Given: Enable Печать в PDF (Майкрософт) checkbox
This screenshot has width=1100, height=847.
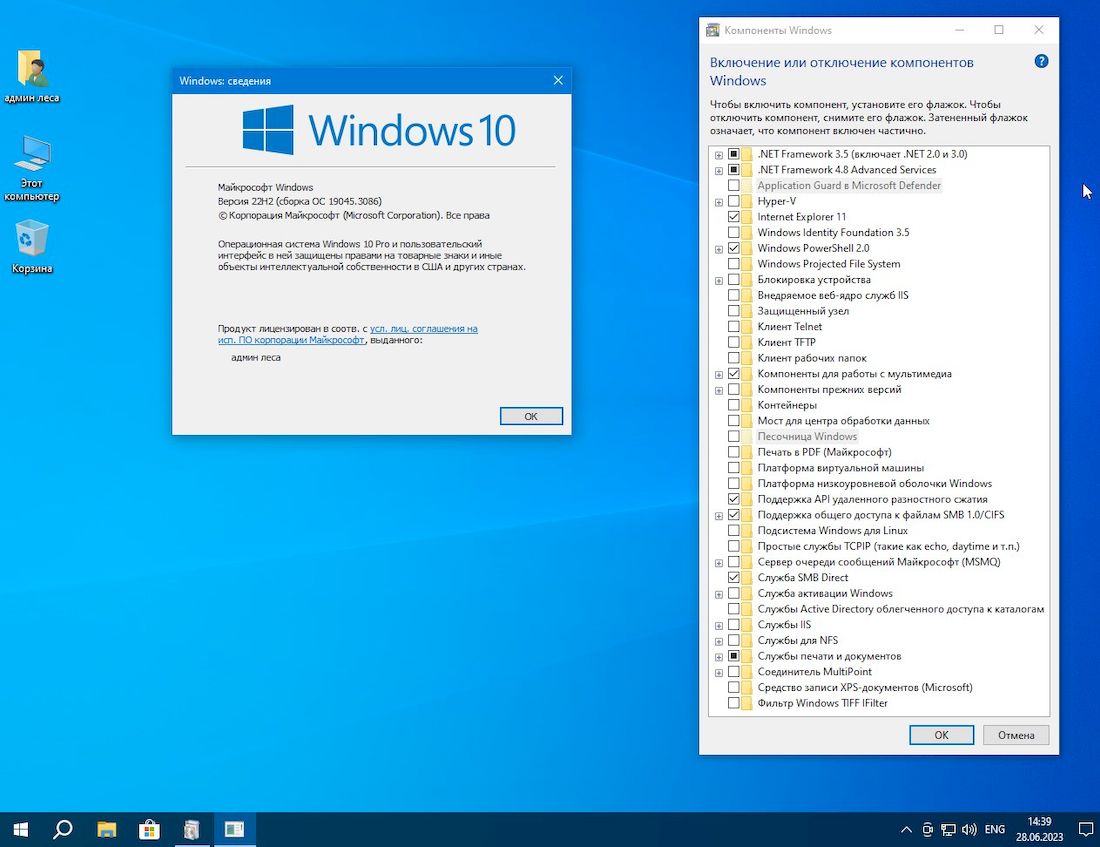Looking at the screenshot, I should tap(733, 452).
